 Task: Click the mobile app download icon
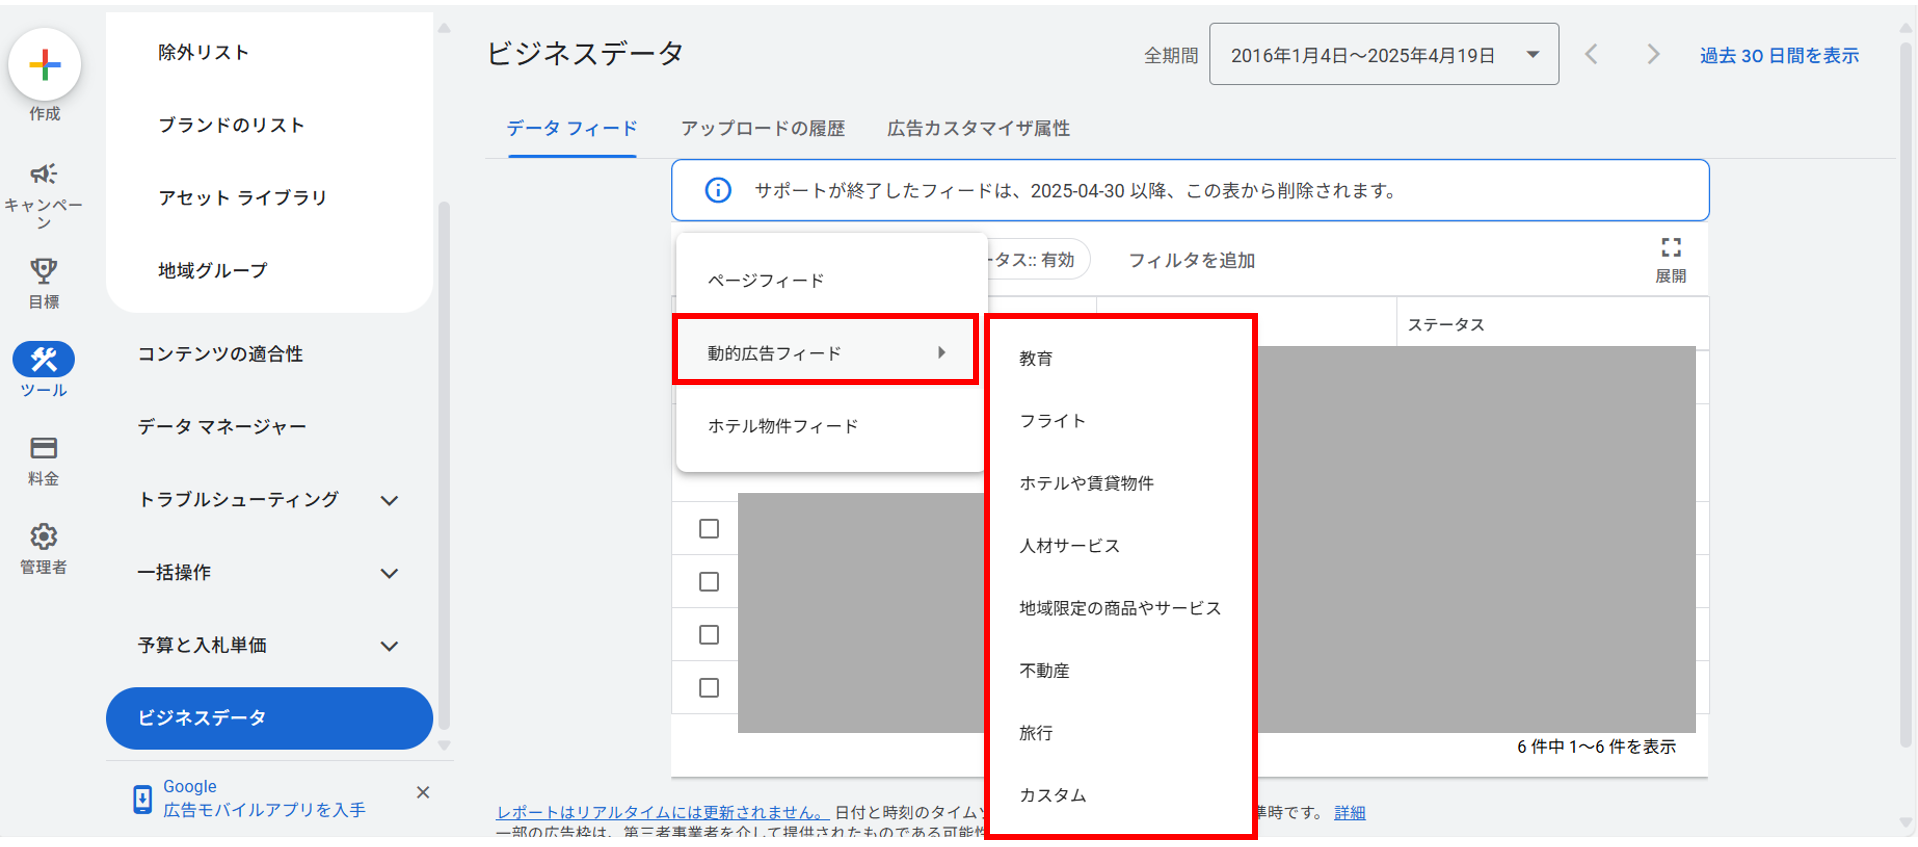pos(142,799)
